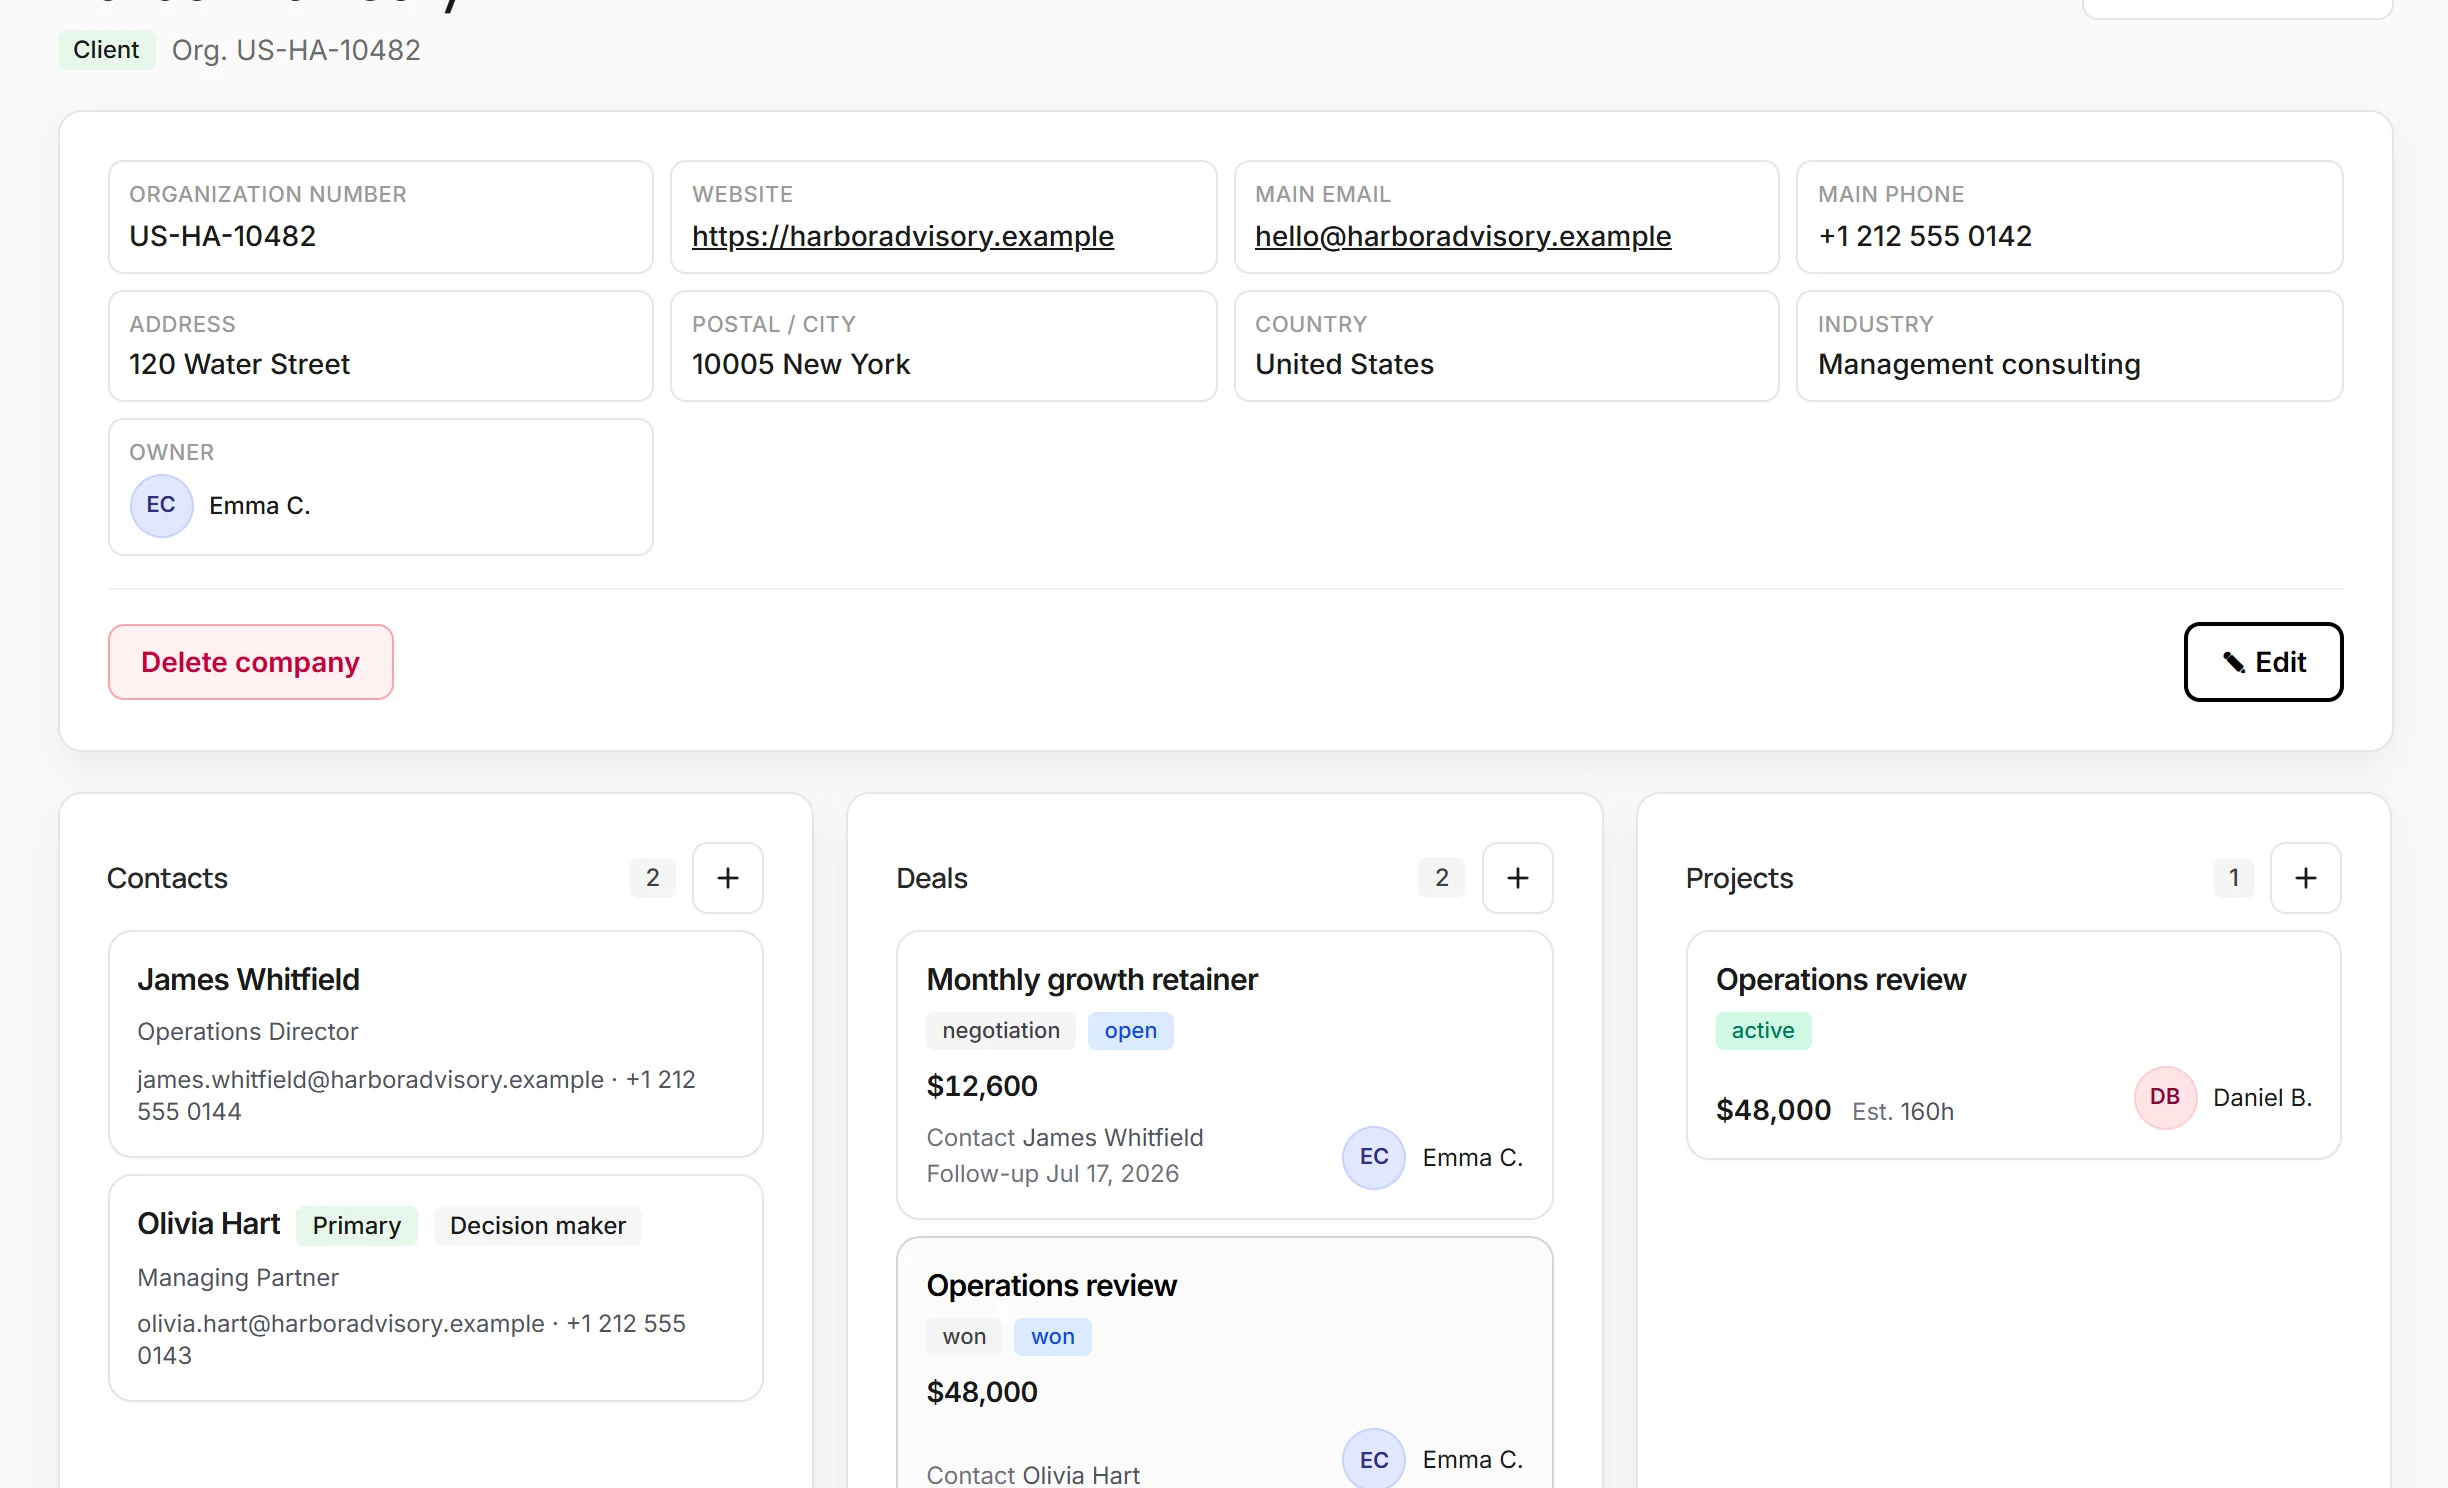Click the address 120 Water Street
The image size is (2448, 1488).
point(239,364)
